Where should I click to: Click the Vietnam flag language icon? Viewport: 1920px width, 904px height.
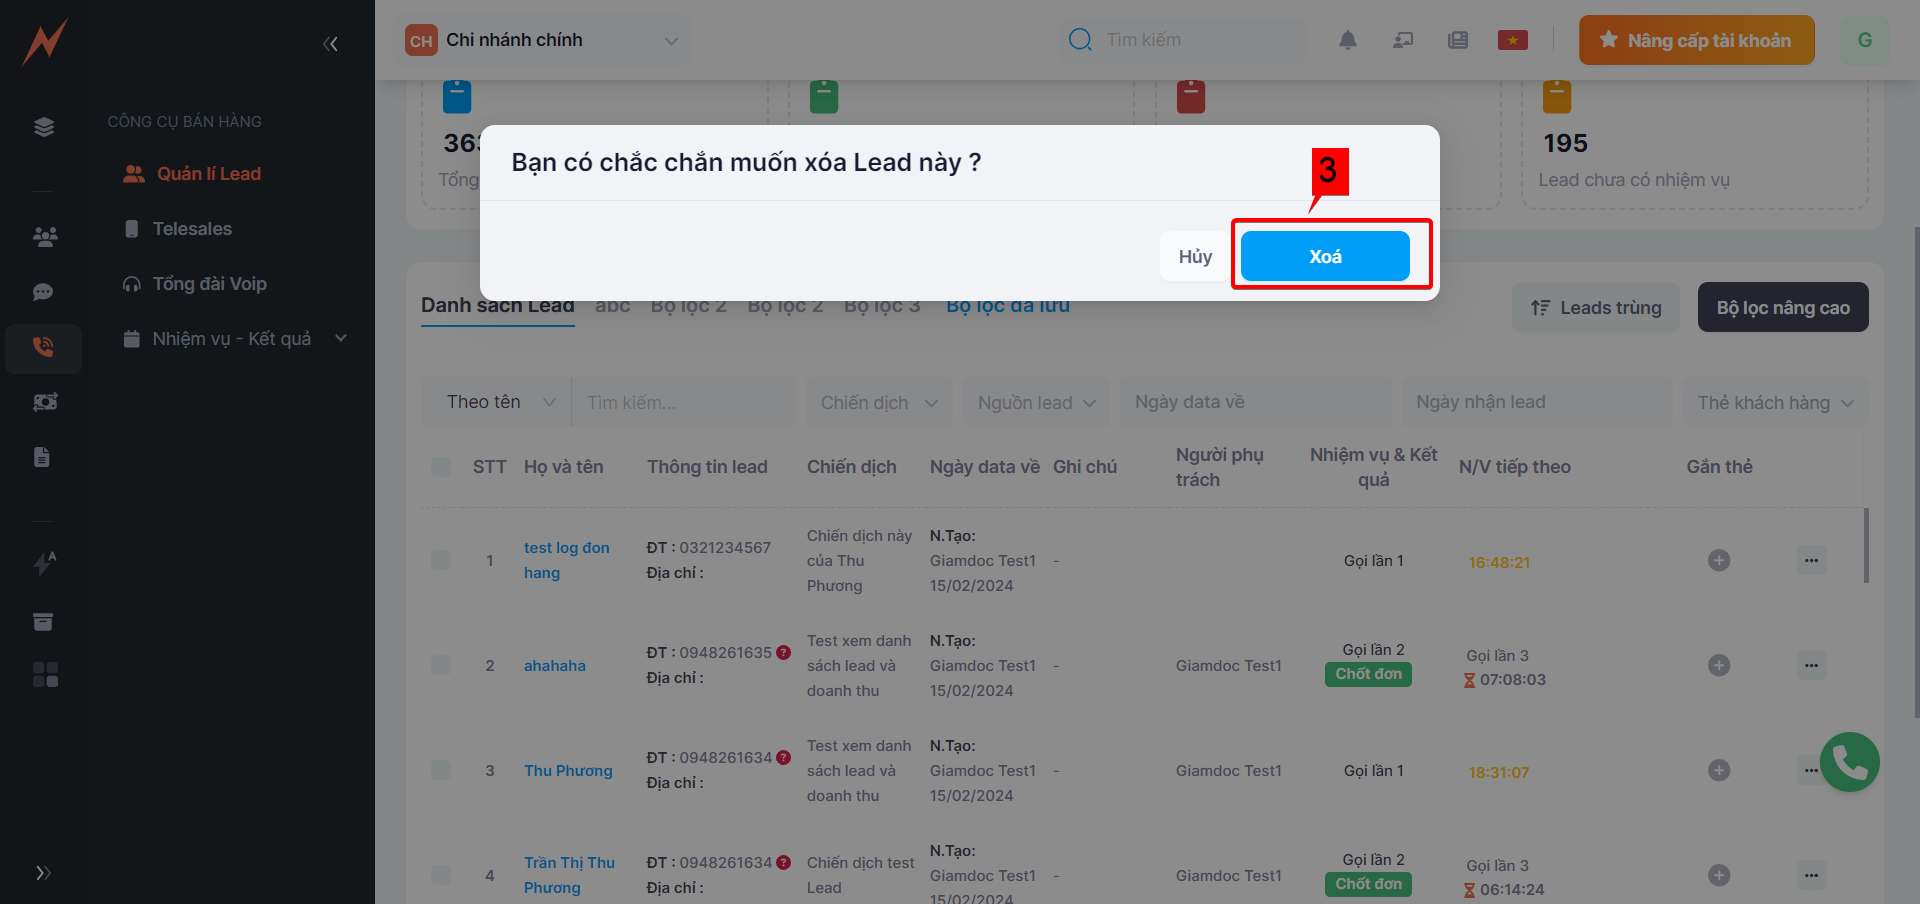coord(1512,40)
